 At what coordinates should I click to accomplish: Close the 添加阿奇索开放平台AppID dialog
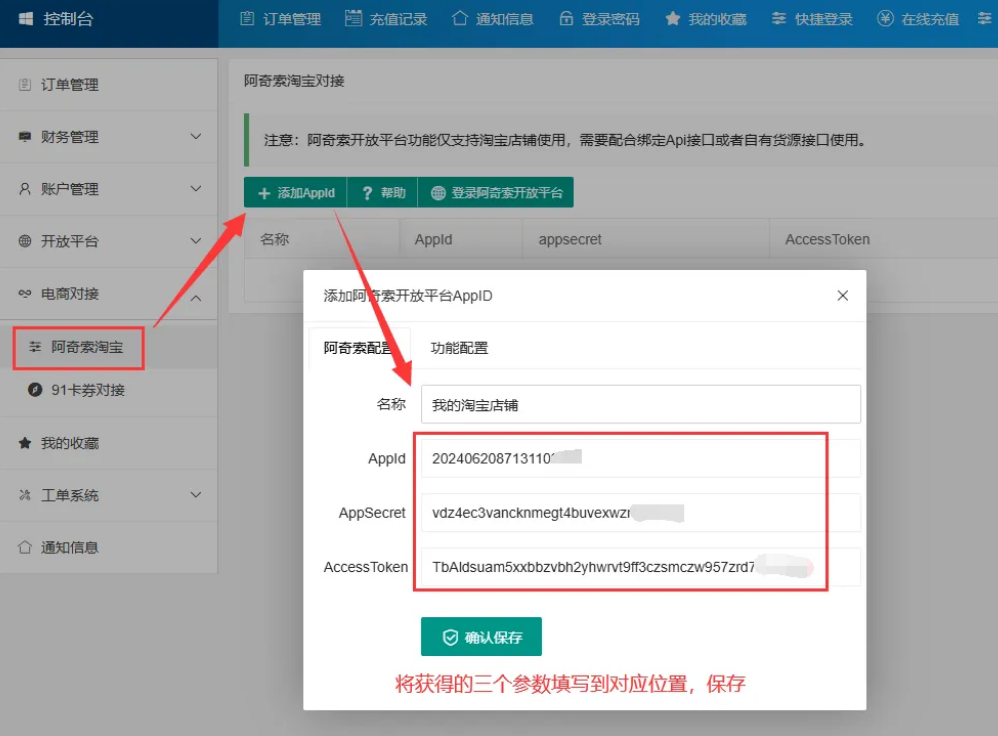coord(842,296)
